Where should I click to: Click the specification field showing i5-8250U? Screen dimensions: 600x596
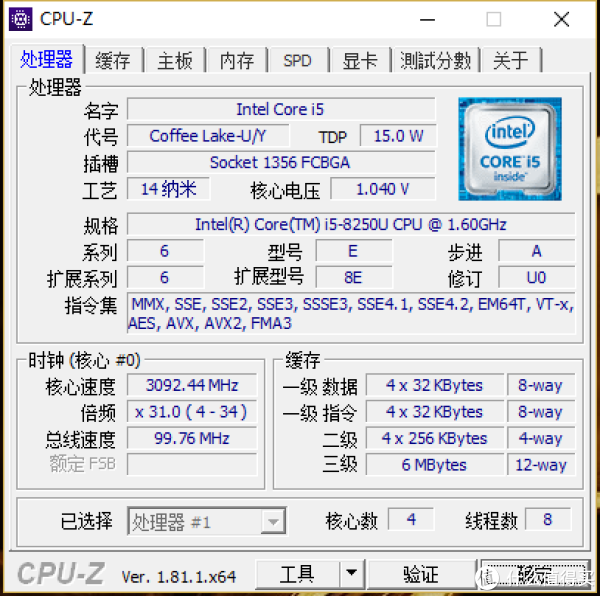coord(351,224)
